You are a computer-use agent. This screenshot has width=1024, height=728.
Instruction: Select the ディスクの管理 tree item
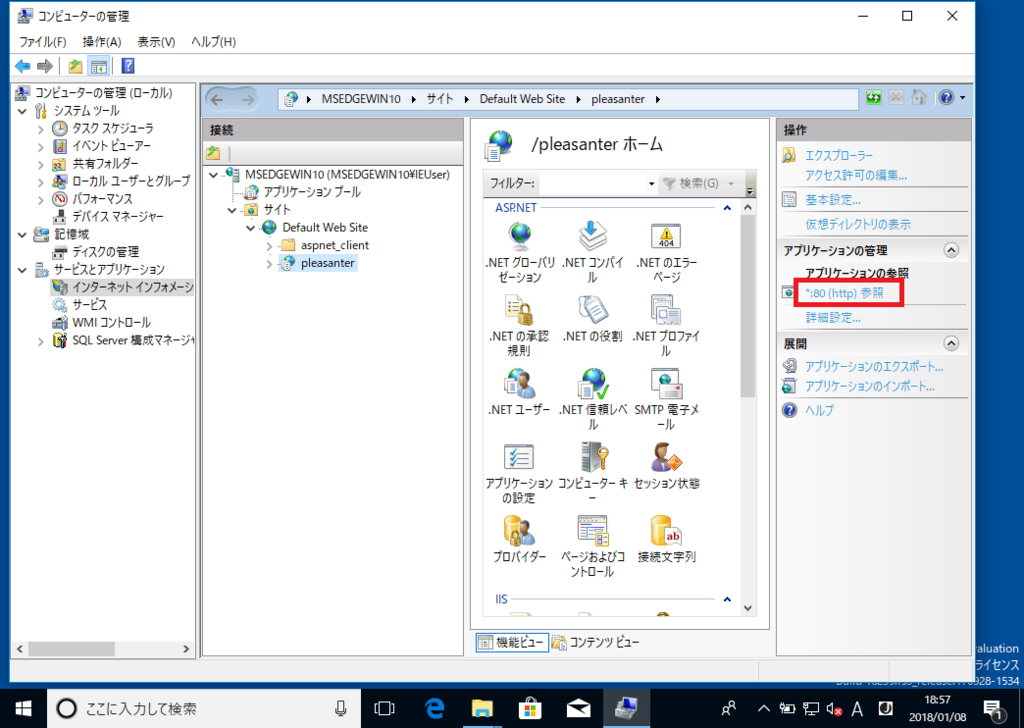pyautogui.click(x=105, y=252)
